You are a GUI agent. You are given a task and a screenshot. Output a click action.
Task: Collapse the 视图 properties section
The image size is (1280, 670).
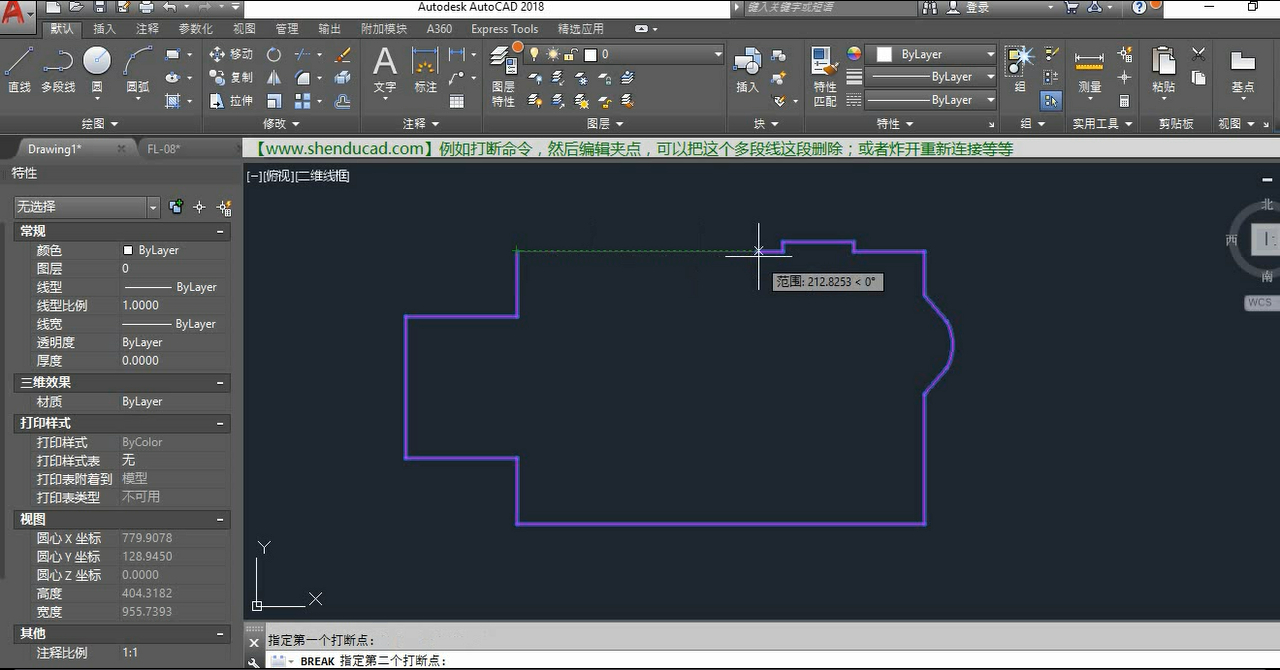(220, 520)
